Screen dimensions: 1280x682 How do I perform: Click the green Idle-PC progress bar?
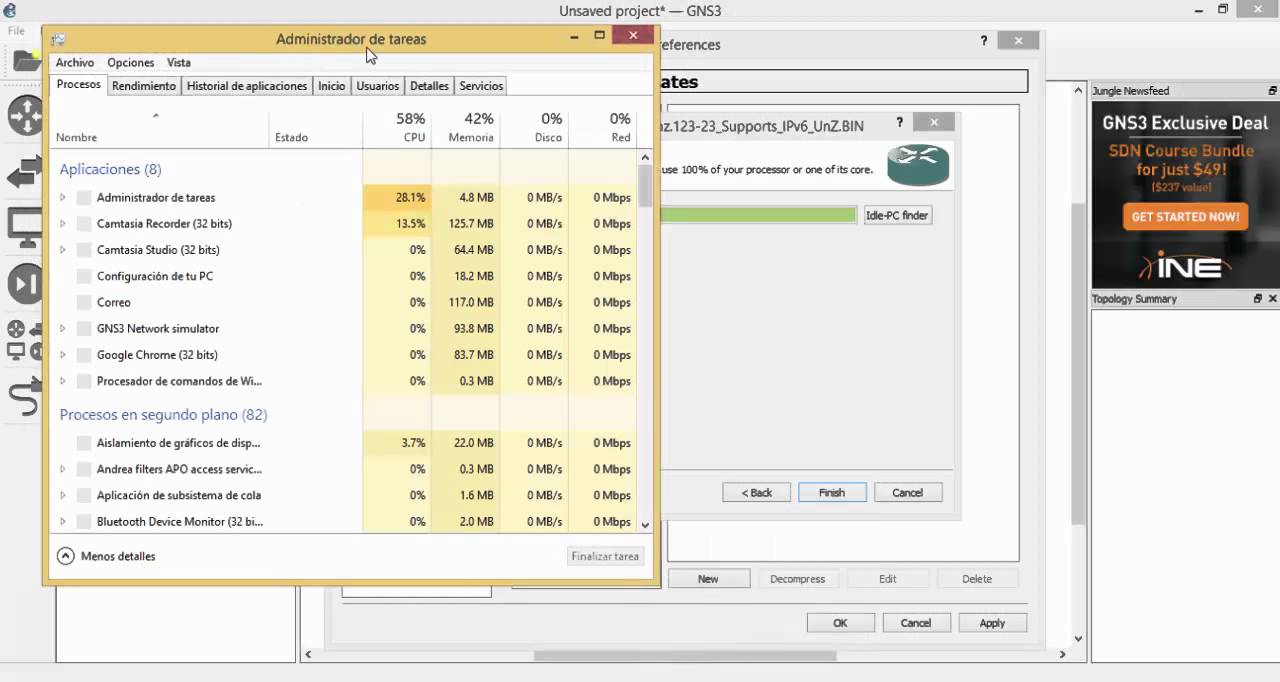point(759,215)
